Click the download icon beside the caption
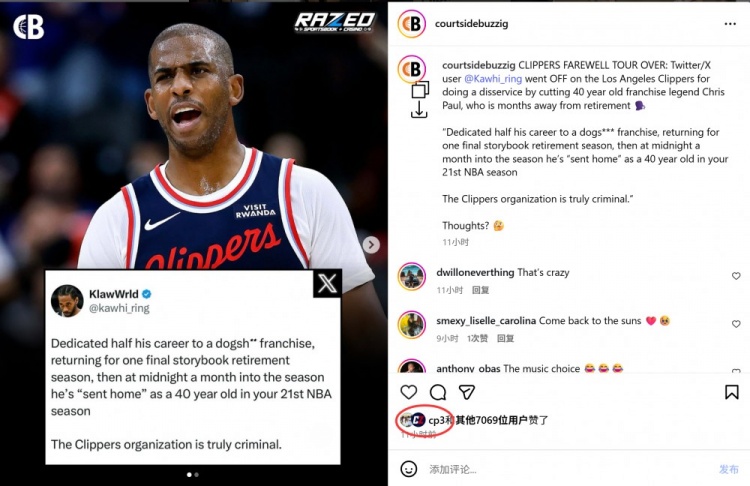Viewport: 750px width, 486px height. click(x=419, y=110)
